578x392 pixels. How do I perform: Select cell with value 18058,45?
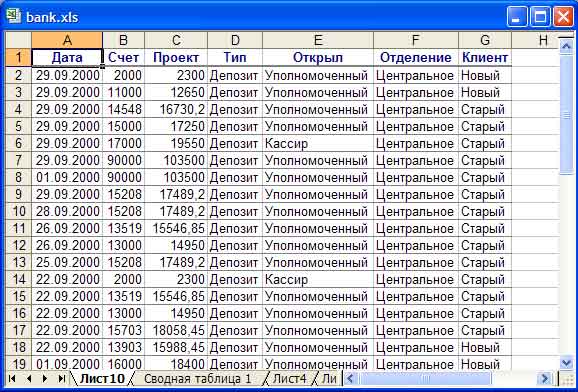coord(176,330)
